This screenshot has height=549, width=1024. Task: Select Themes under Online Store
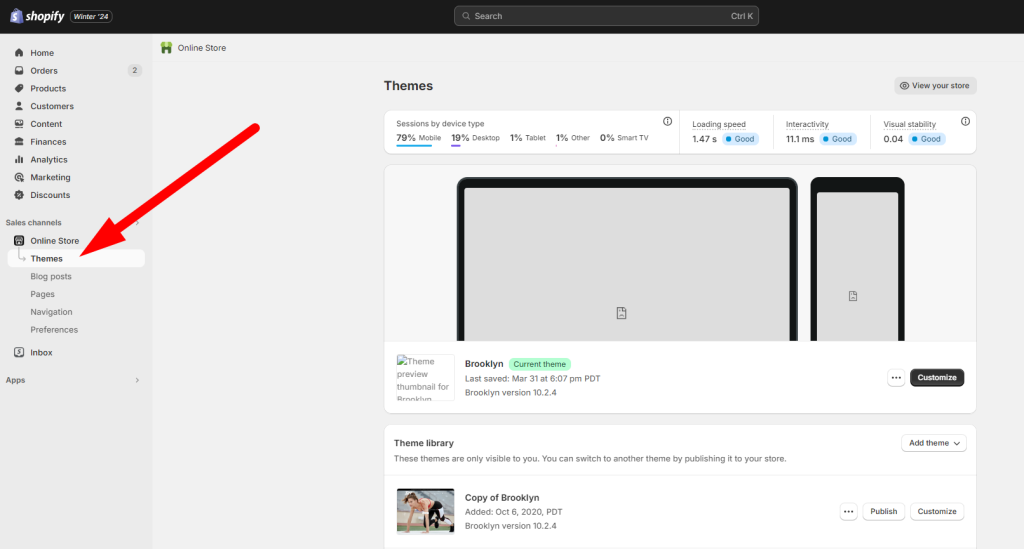(x=76, y=259)
